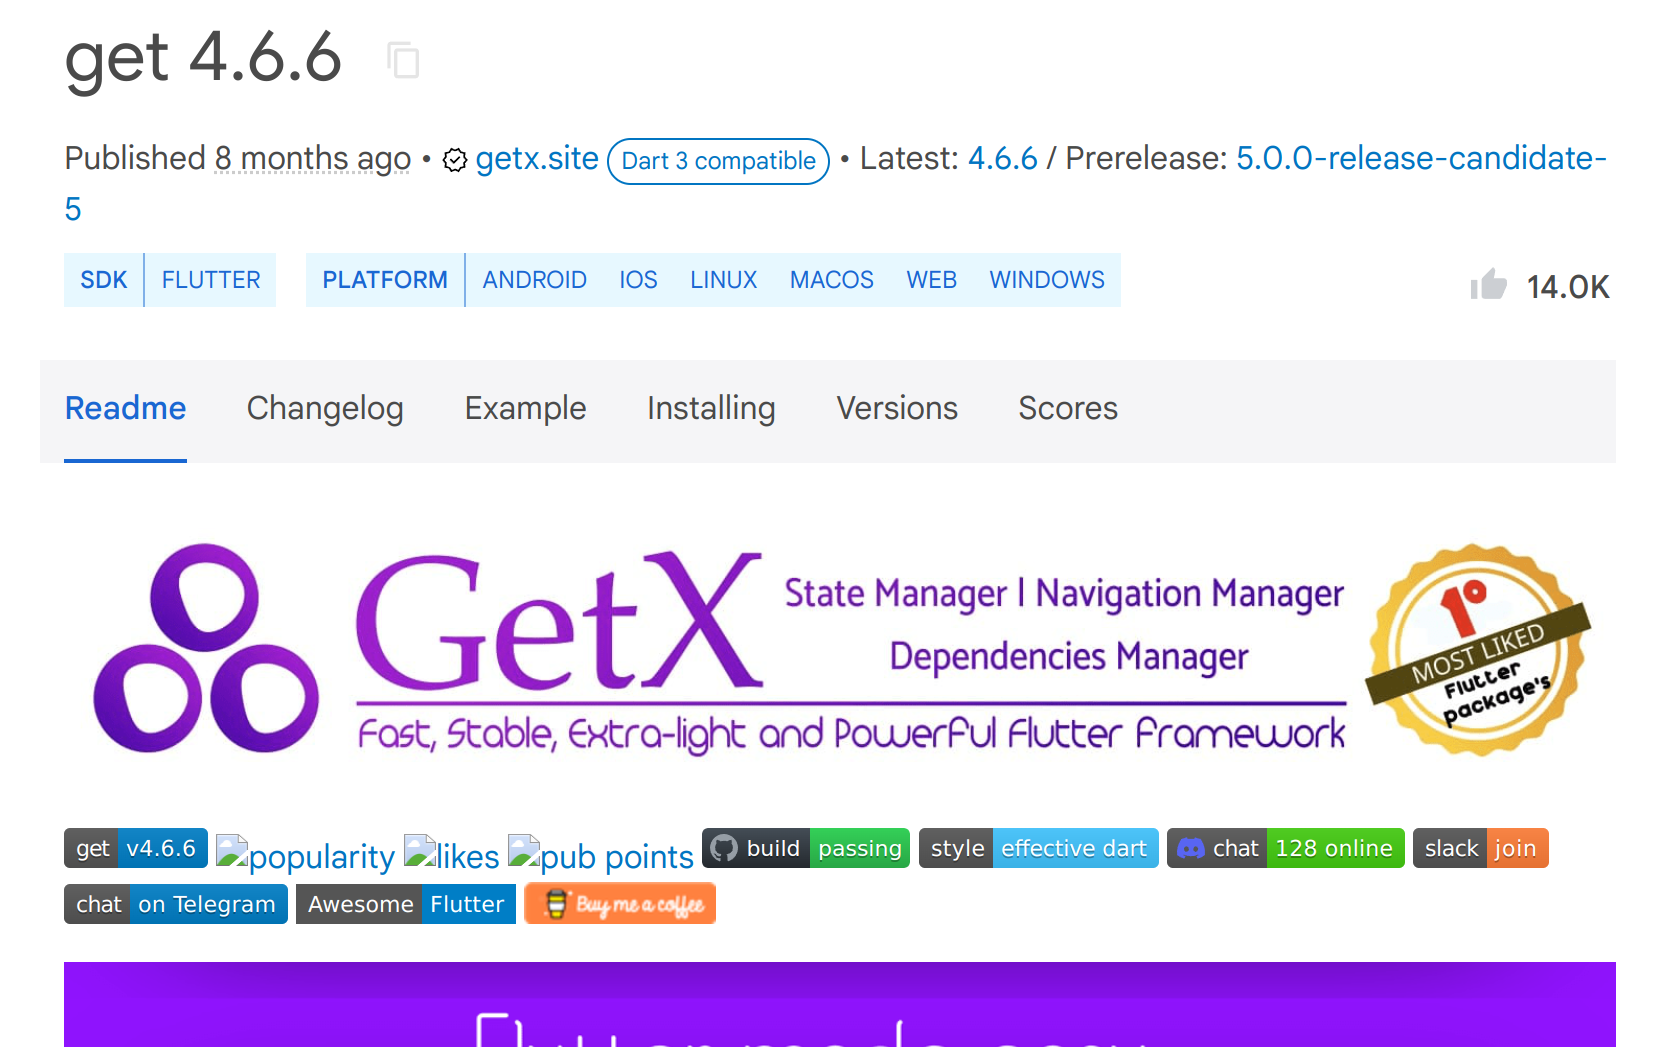Image resolution: width=1655 pixels, height=1047 pixels.
Task: Click the Dart 3 compatible badge
Action: 718,161
